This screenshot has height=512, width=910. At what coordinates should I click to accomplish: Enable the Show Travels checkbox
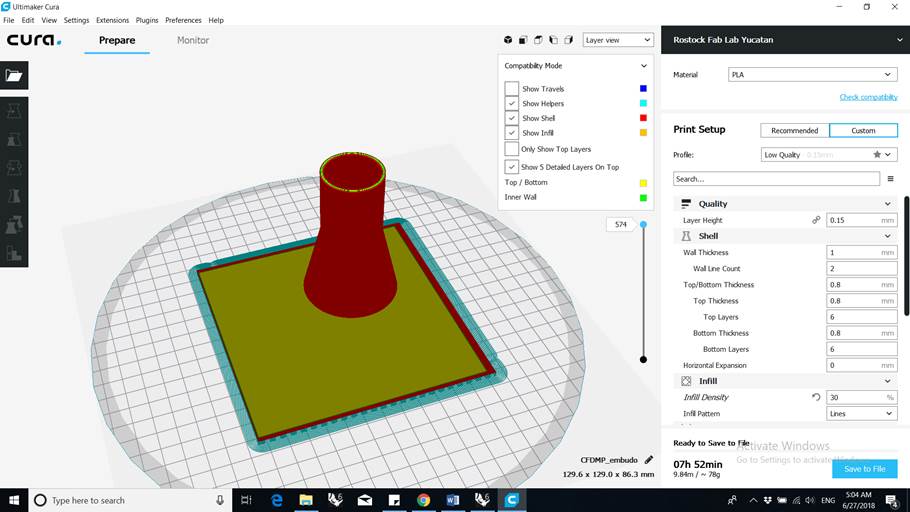511,88
